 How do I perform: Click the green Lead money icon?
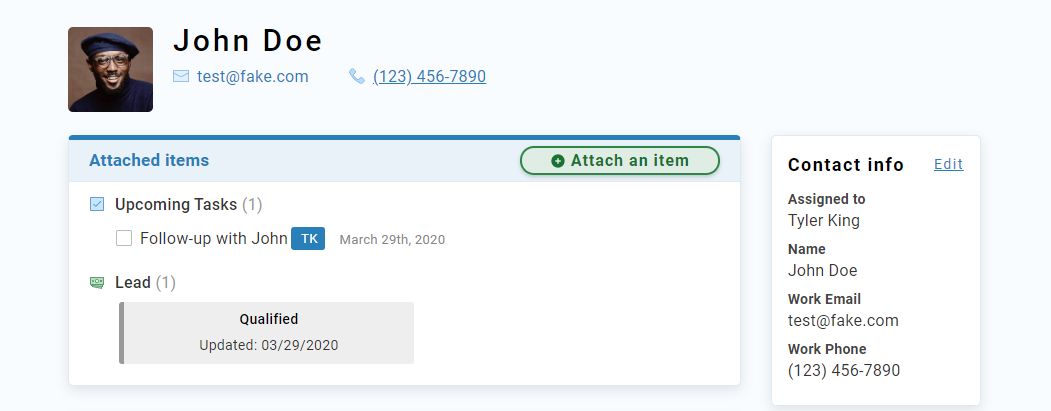[97, 283]
